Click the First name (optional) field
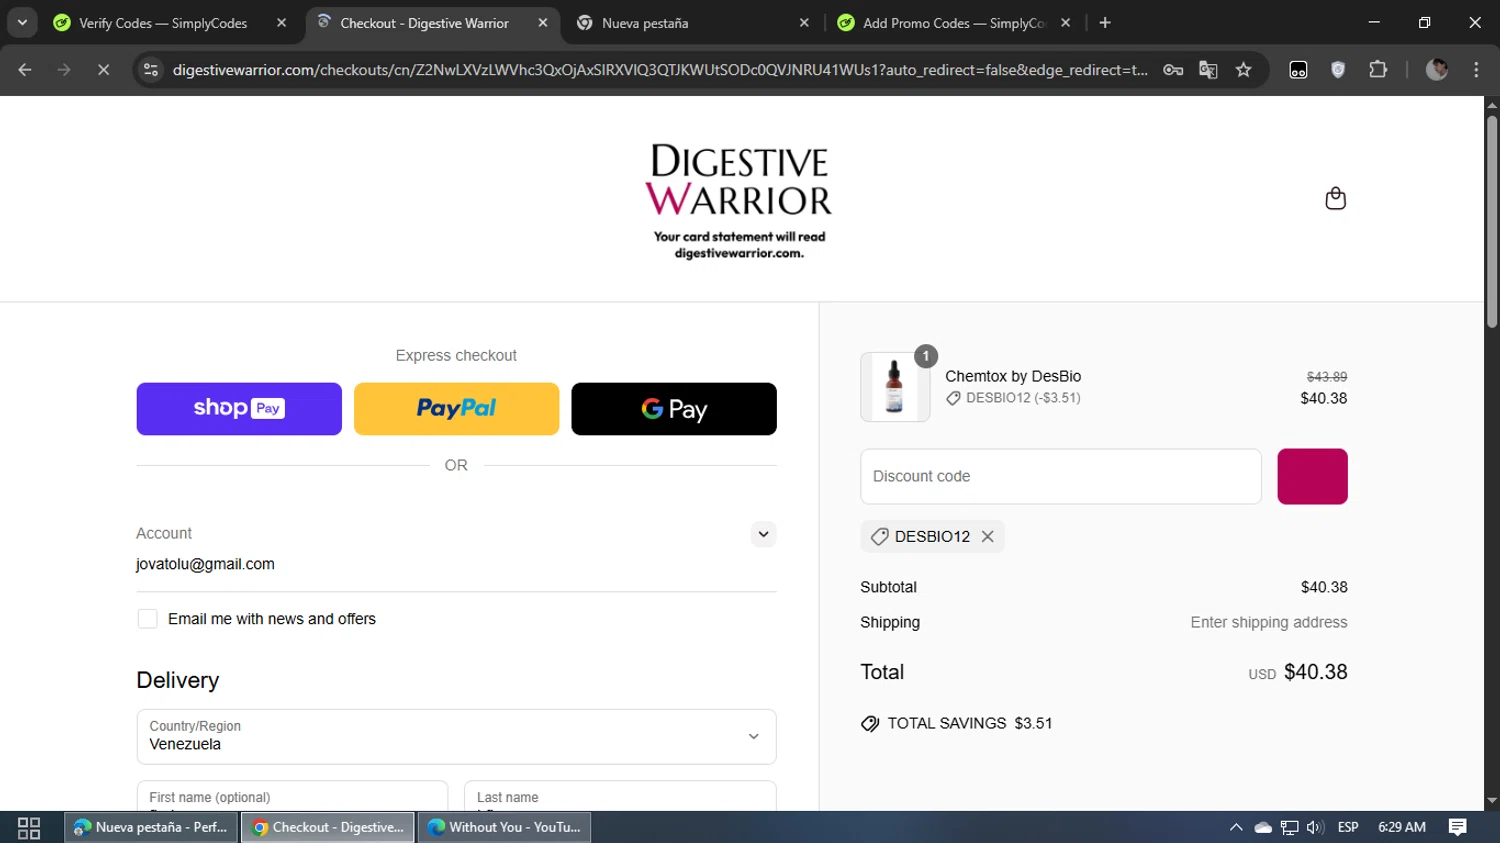 [x=292, y=797]
